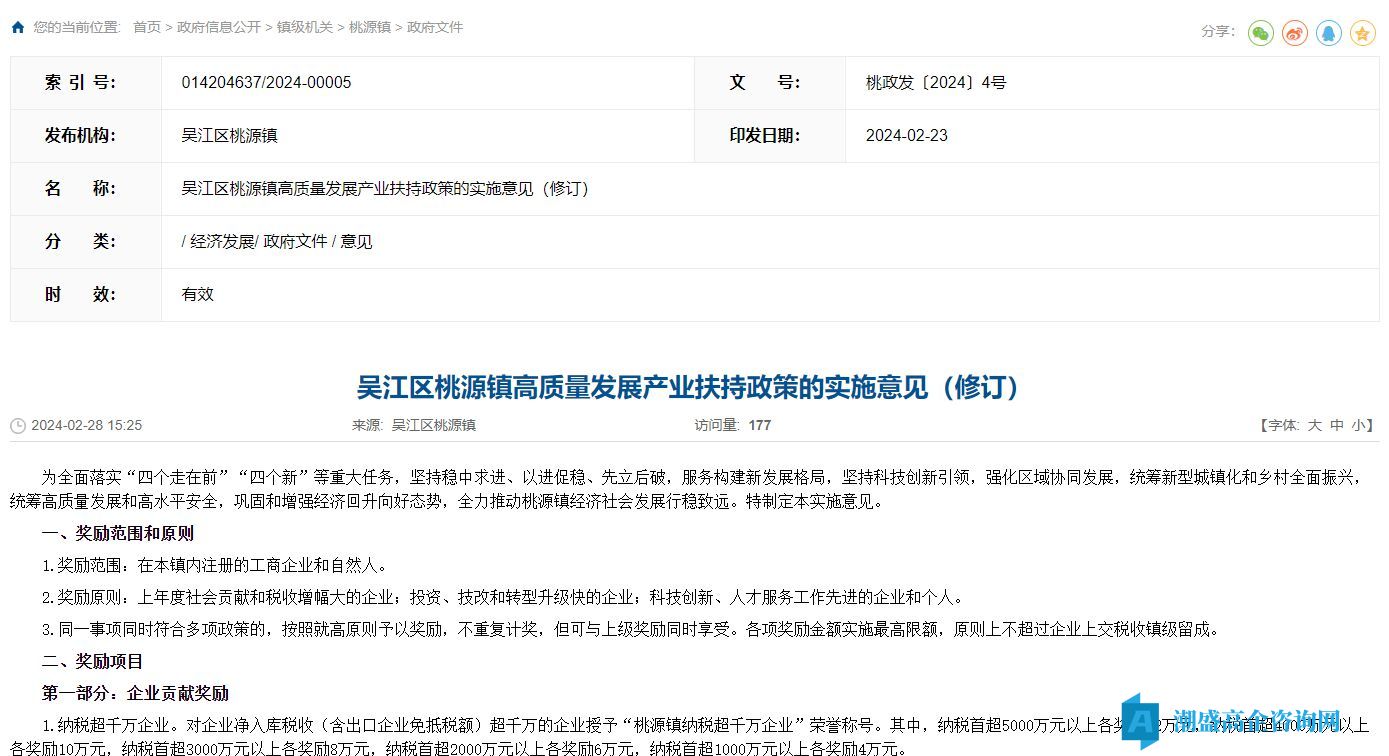Click issue date 2024-02-23

(907, 136)
